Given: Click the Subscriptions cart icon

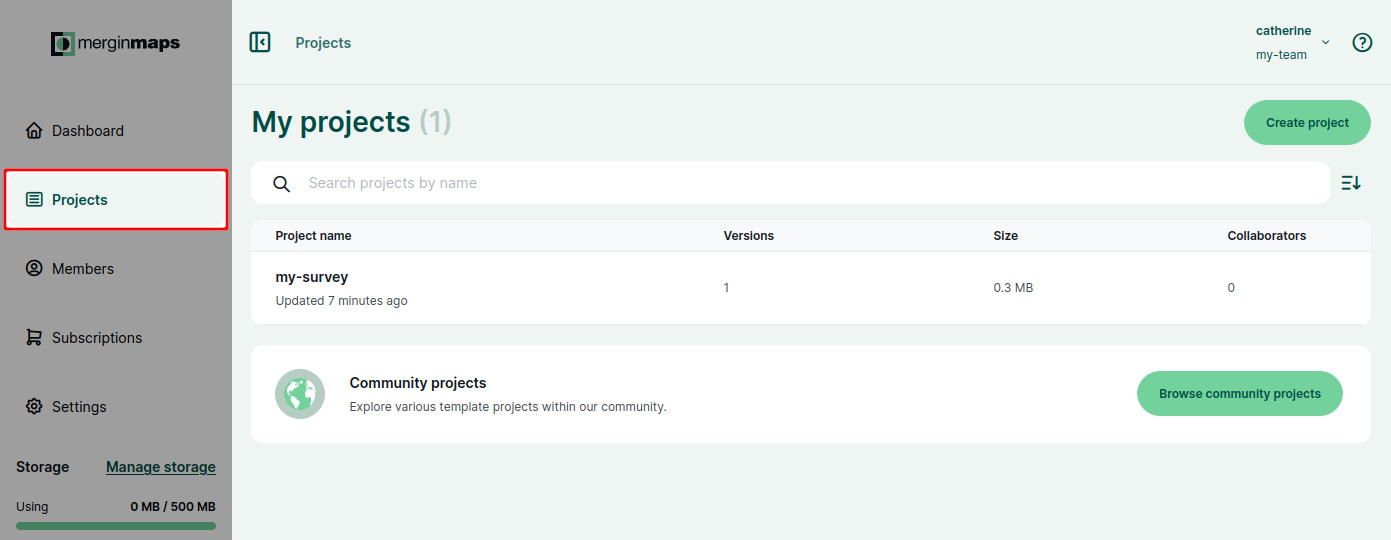Looking at the screenshot, I should click(x=34, y=338).
